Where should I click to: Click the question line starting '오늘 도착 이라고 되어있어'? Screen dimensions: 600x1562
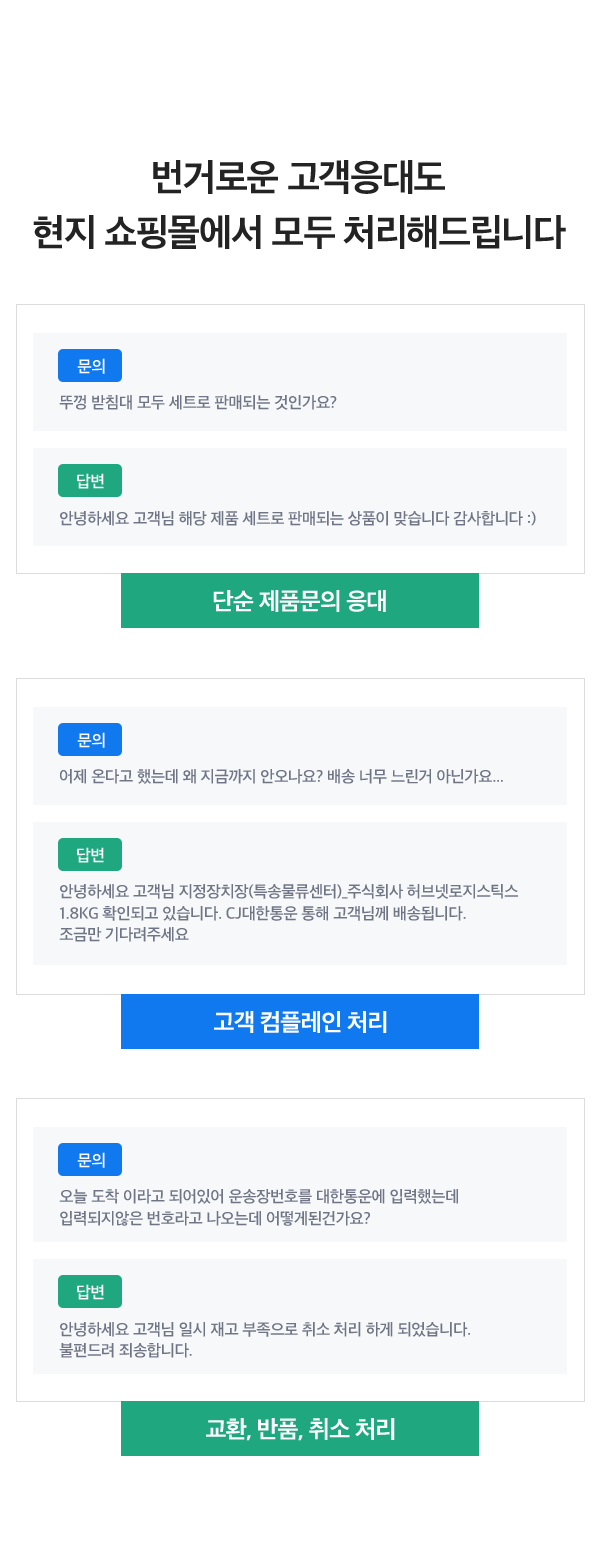point(259,1196)
